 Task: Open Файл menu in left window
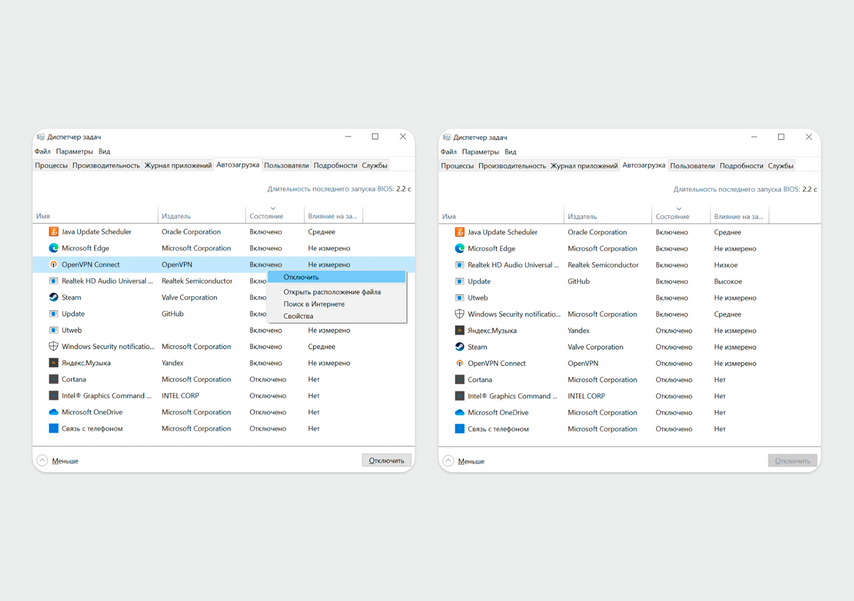42,151
